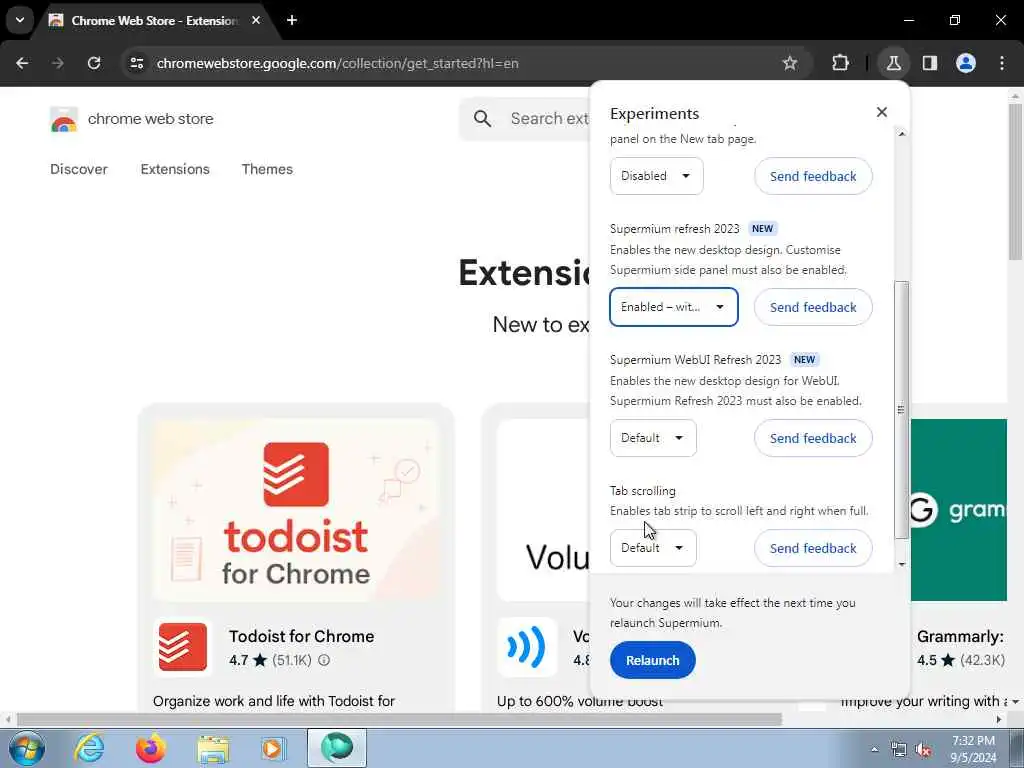Click the Experiments flask icon in toolbar
Screen dimensions: 1024x768
click(x=893, y=63)
